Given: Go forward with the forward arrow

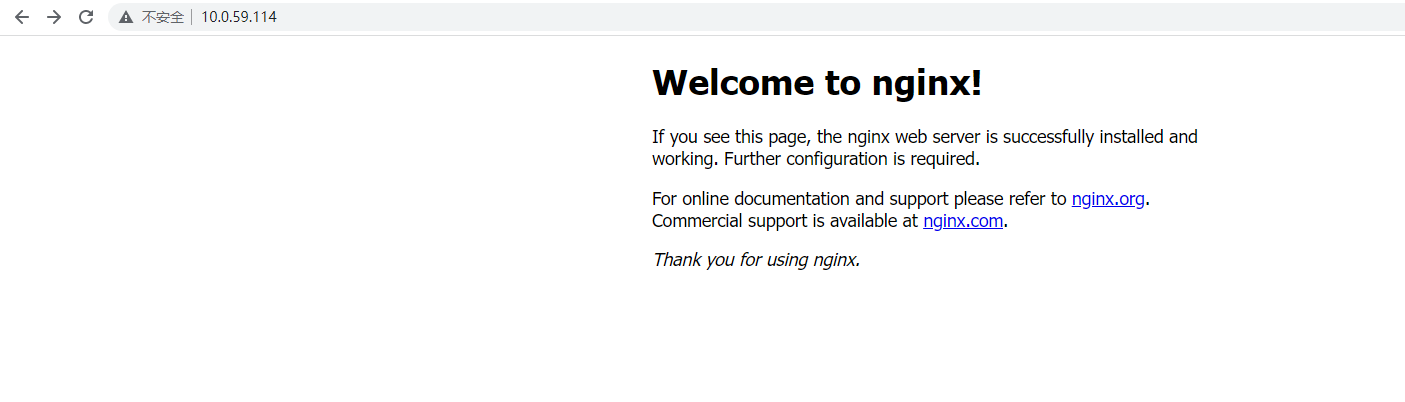Looking at the screenshot, I should (54, 17).
